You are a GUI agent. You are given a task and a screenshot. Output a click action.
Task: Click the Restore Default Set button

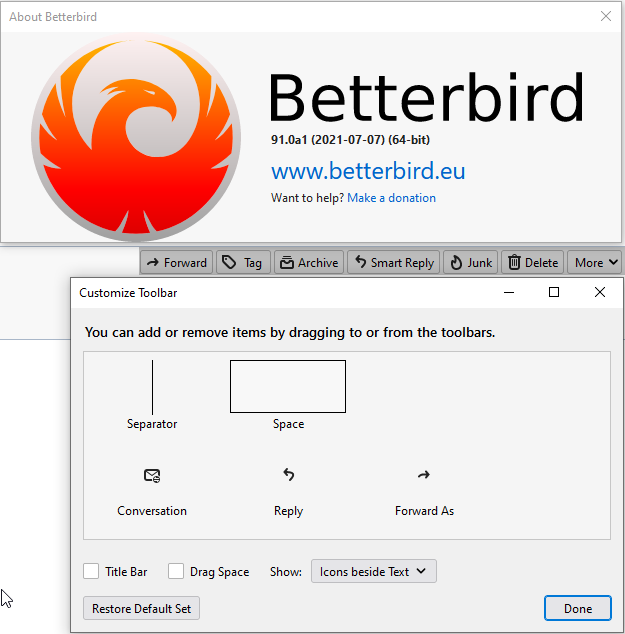coord(141,608)
